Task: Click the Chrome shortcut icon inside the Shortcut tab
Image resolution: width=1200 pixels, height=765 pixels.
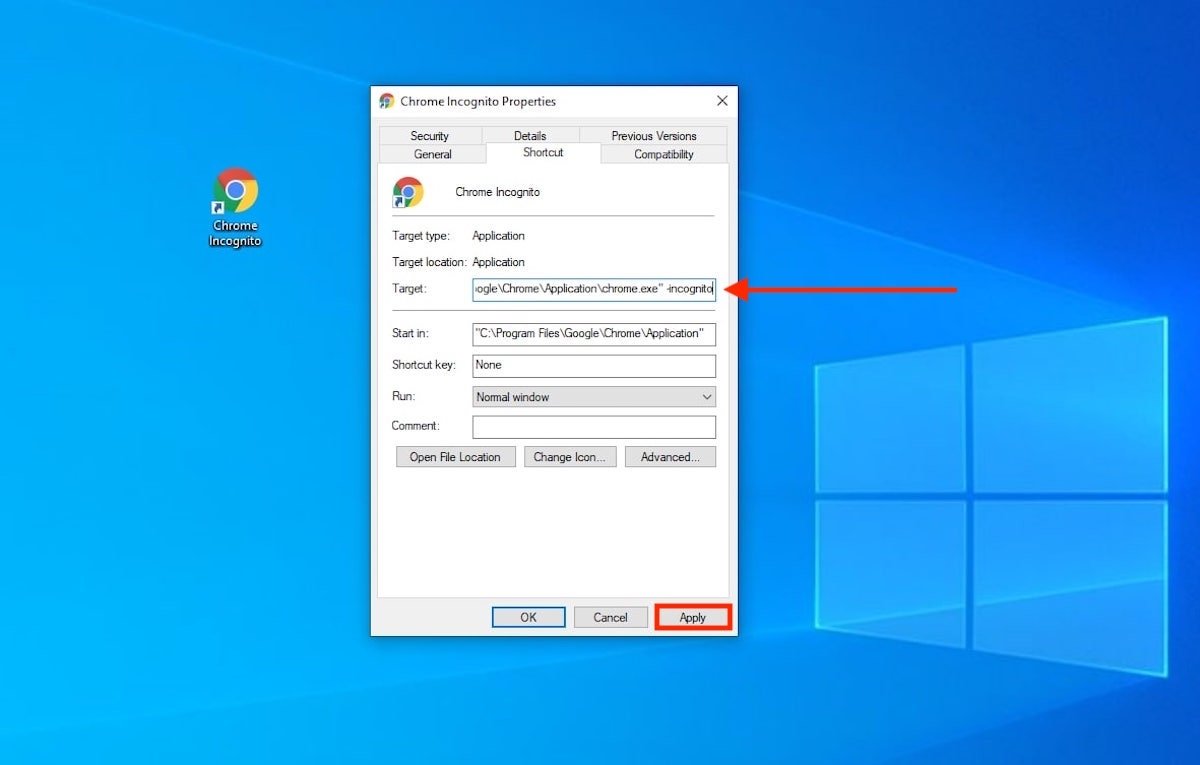Action: click(408, 192)
